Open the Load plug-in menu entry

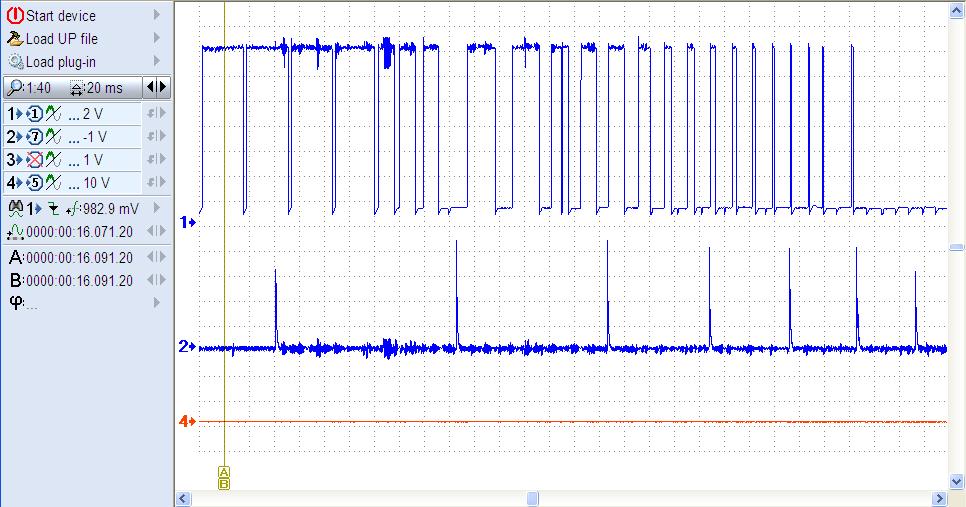tap(60, 62)
